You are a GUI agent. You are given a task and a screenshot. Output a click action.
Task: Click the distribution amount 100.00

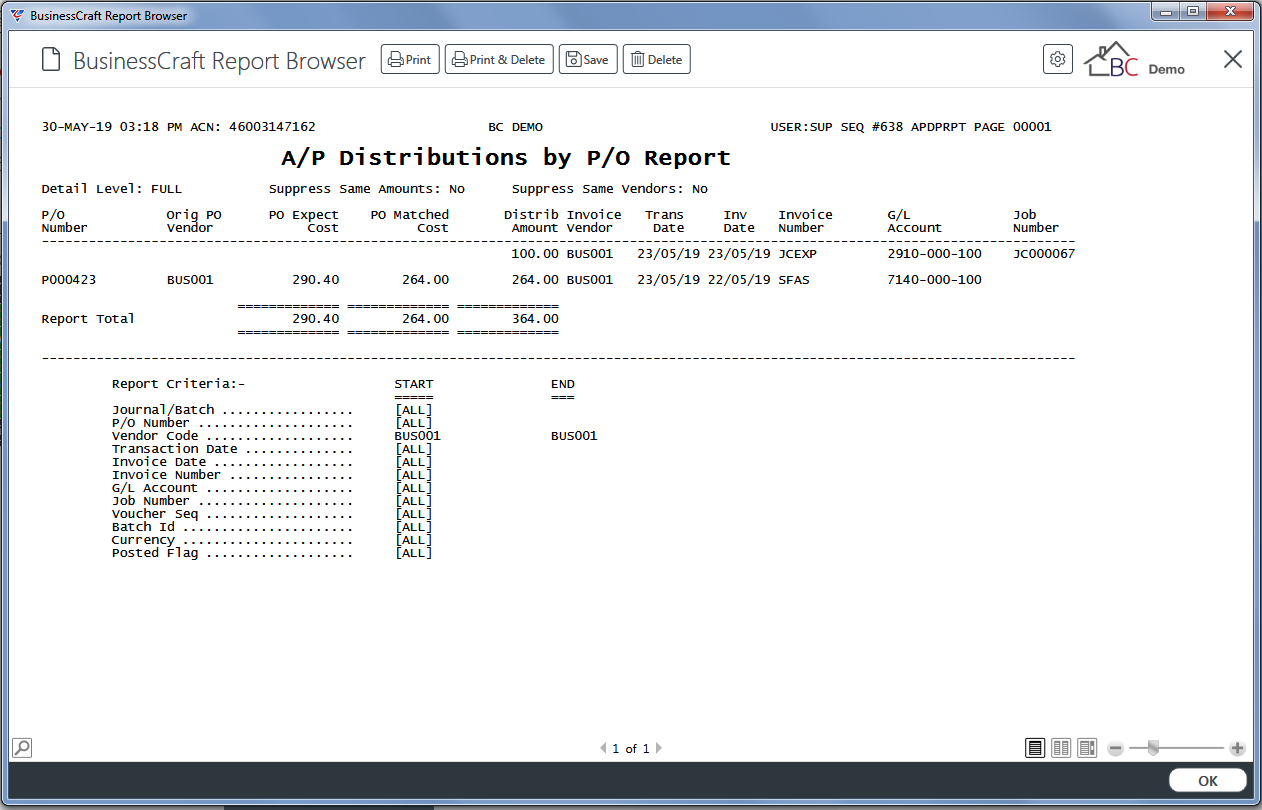tap(535, 254)
